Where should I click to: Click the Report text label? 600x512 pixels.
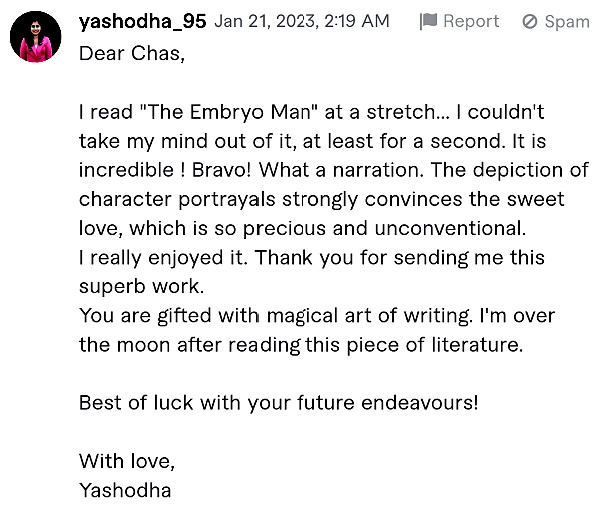tap(471, 21)
